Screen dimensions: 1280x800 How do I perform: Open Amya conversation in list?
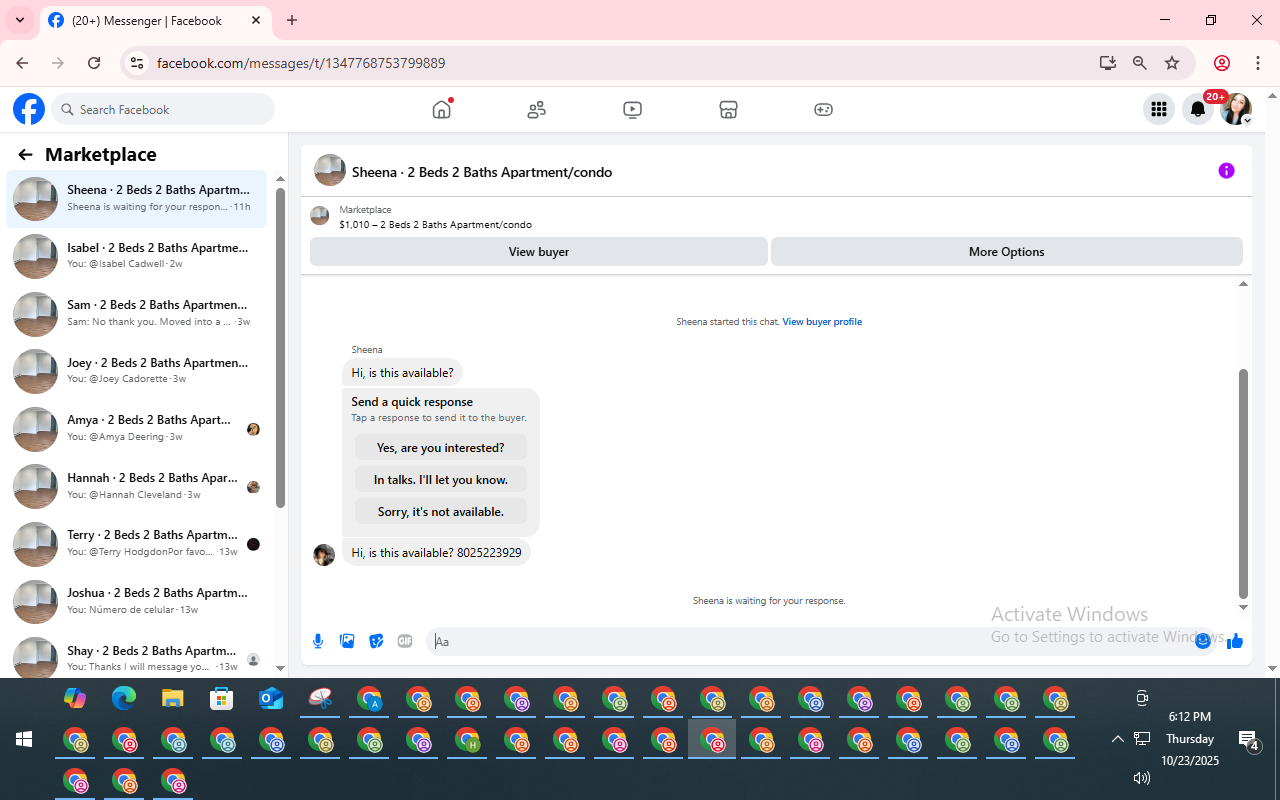tap(137, 429)
